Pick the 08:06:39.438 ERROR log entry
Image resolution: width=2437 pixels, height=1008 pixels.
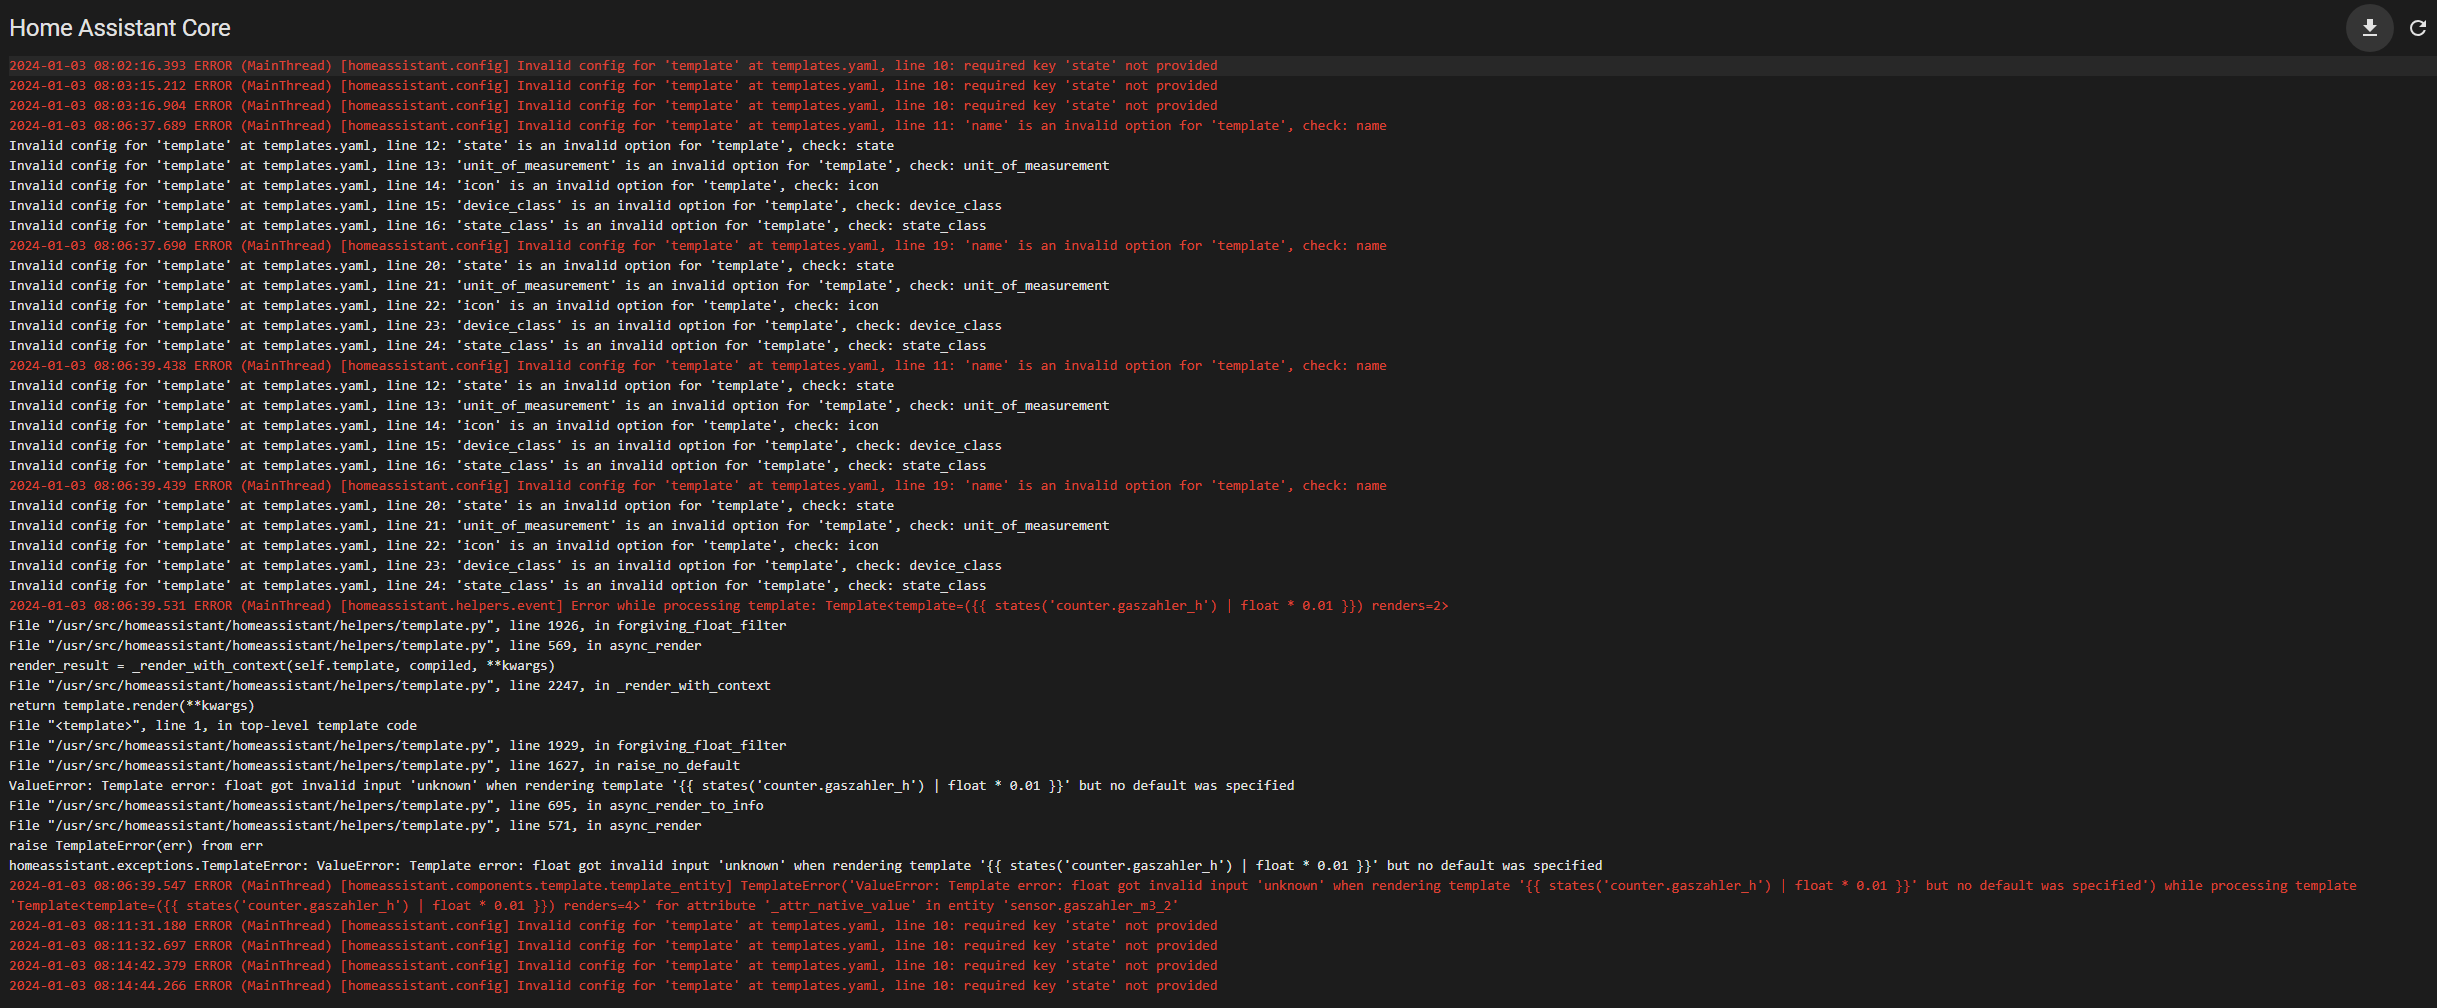(698, 366)
